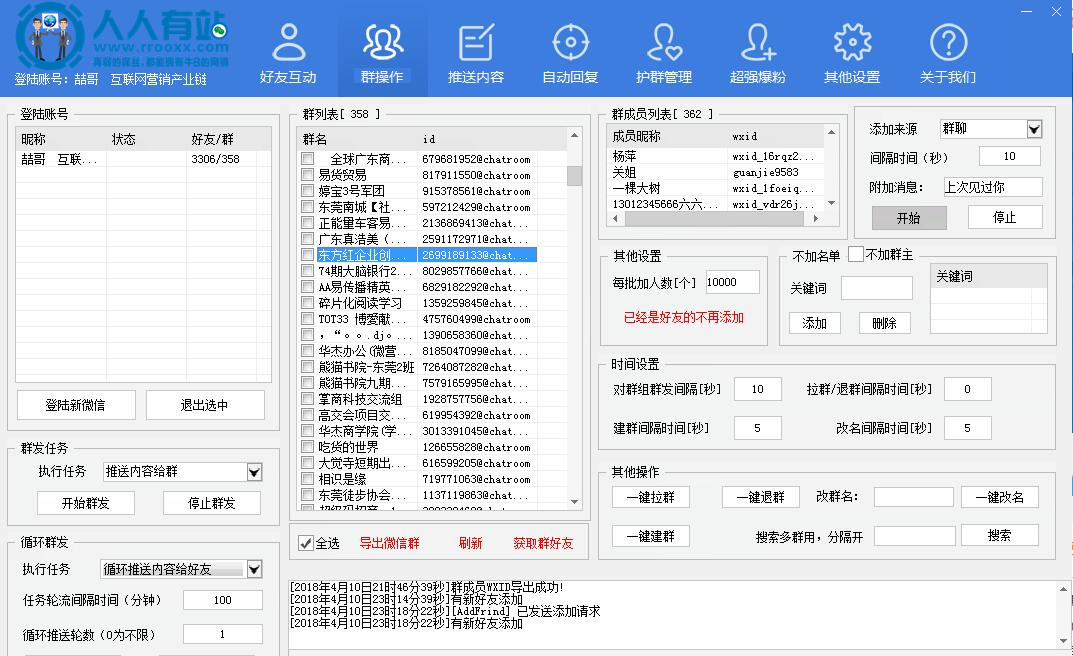Open the 关于我们 about panel
1073x656 pixels.
click(x=946, y=52)
